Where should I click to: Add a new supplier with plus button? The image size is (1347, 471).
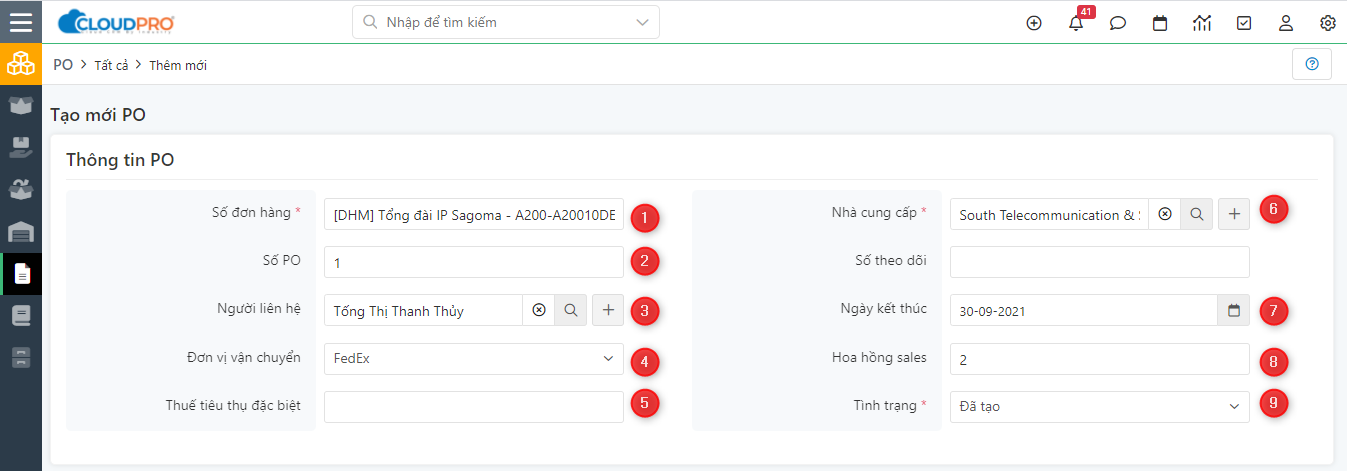(1234, 214)
